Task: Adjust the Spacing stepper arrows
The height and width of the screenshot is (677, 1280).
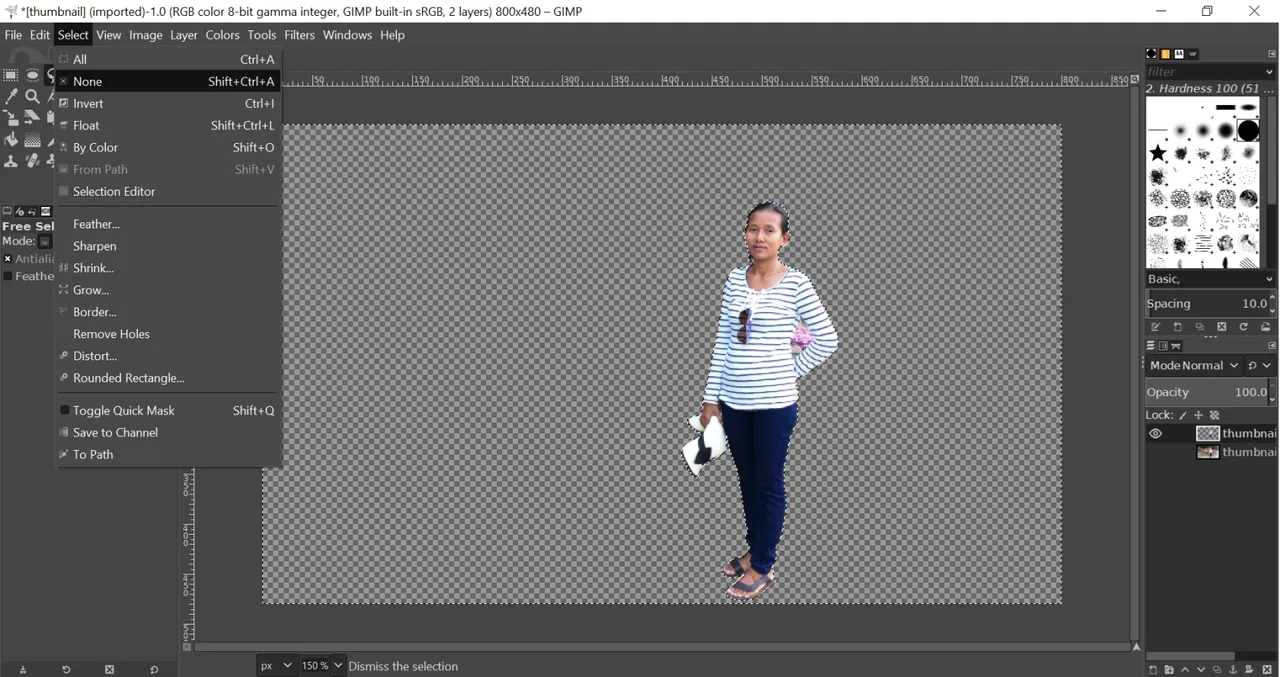Action: click(1272, 304)
